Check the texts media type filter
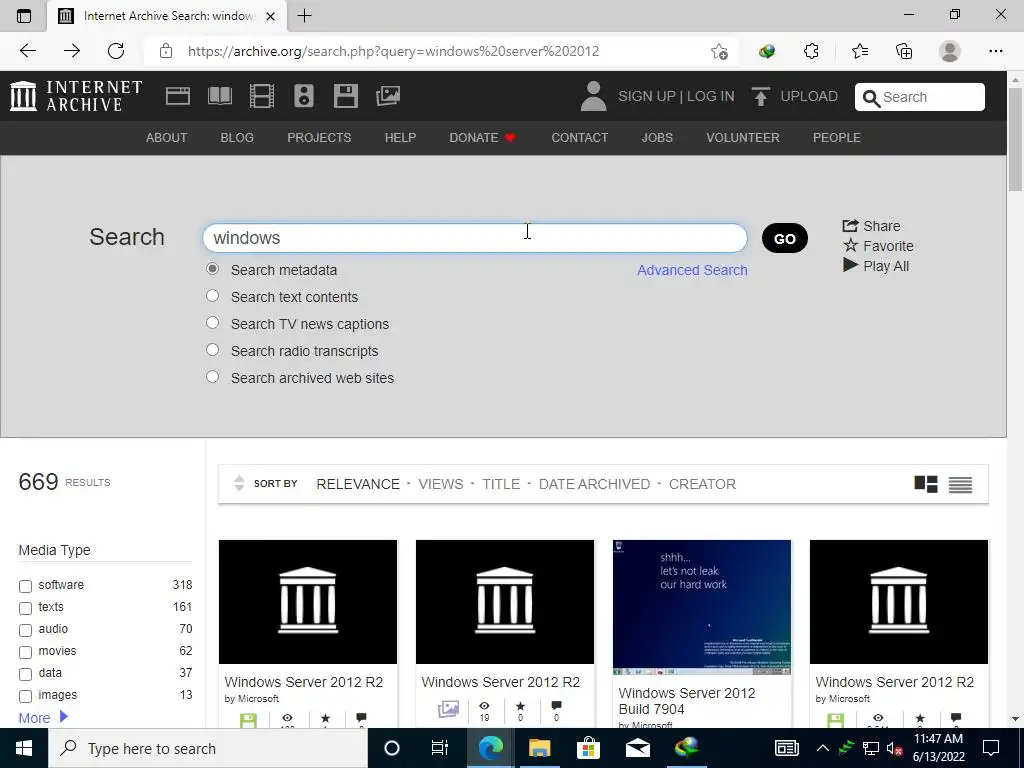Screen dimensions: 1024x768 (25, 608)
